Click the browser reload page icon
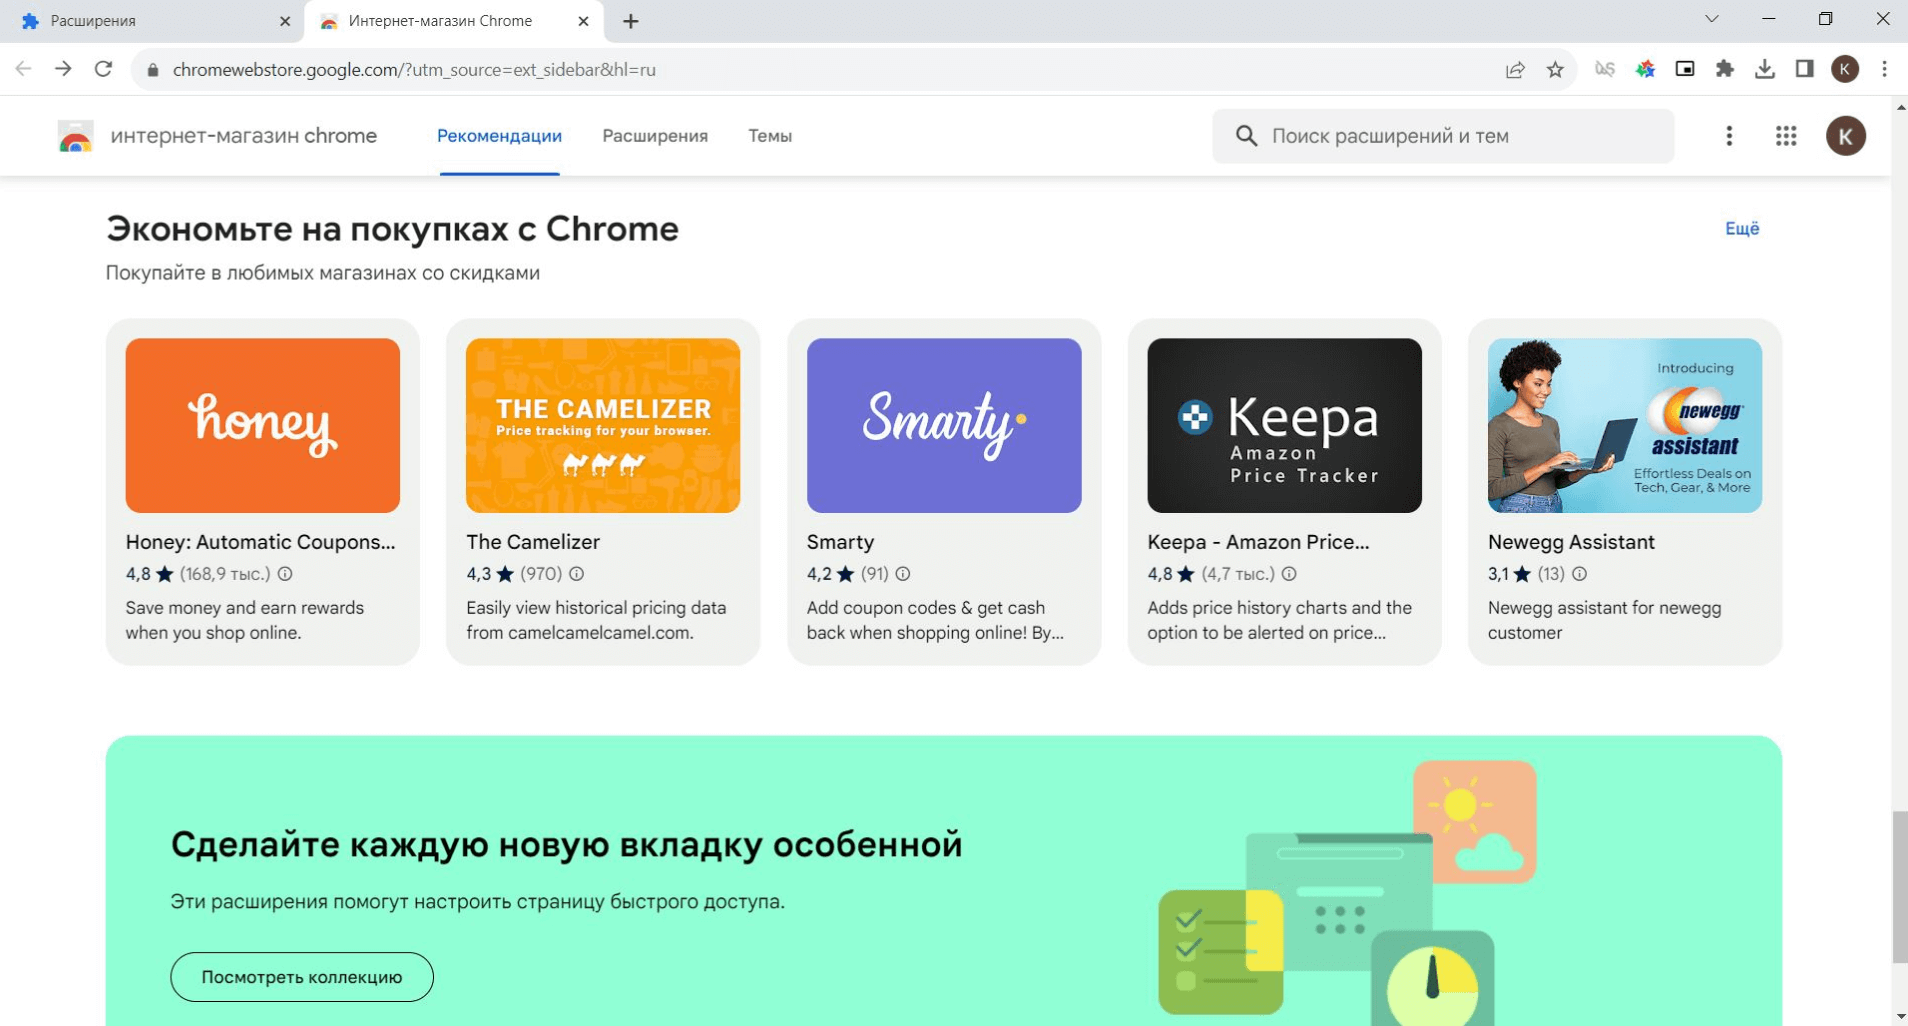 point(103,69)
